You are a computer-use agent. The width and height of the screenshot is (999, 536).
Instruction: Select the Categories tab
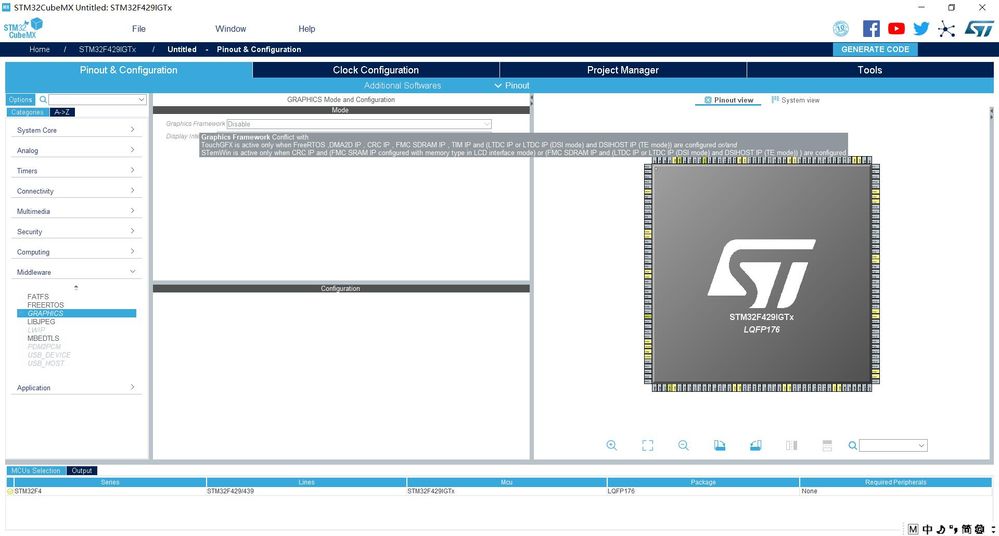point(27,112)
